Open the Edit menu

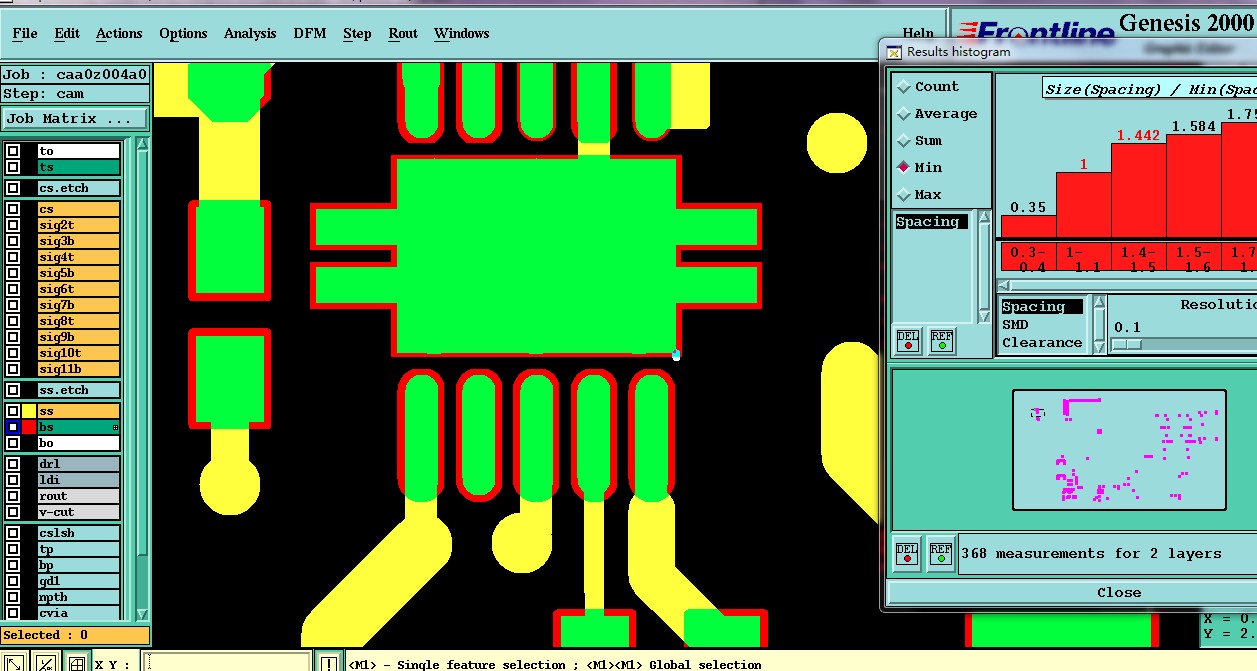click(67, 33)
